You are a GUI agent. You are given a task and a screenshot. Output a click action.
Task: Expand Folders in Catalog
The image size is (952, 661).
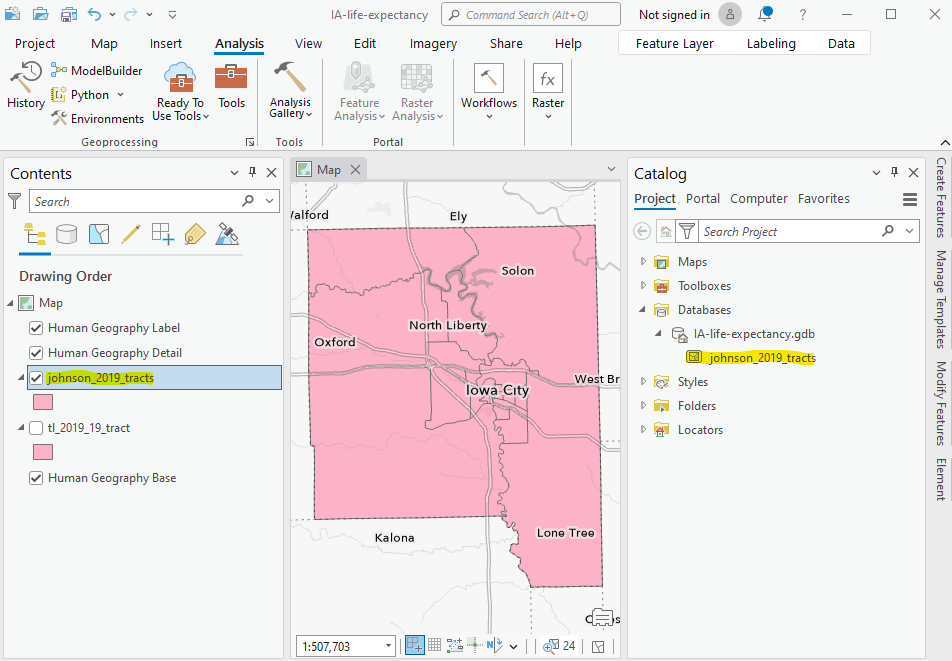click(x=643, y=405)
